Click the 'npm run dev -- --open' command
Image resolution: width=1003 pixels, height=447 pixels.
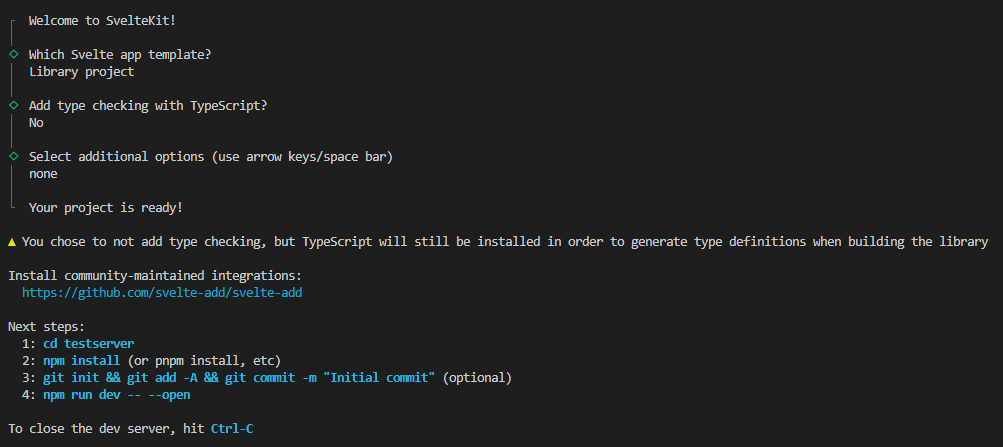pyautogui.click(x=116, y=395)
